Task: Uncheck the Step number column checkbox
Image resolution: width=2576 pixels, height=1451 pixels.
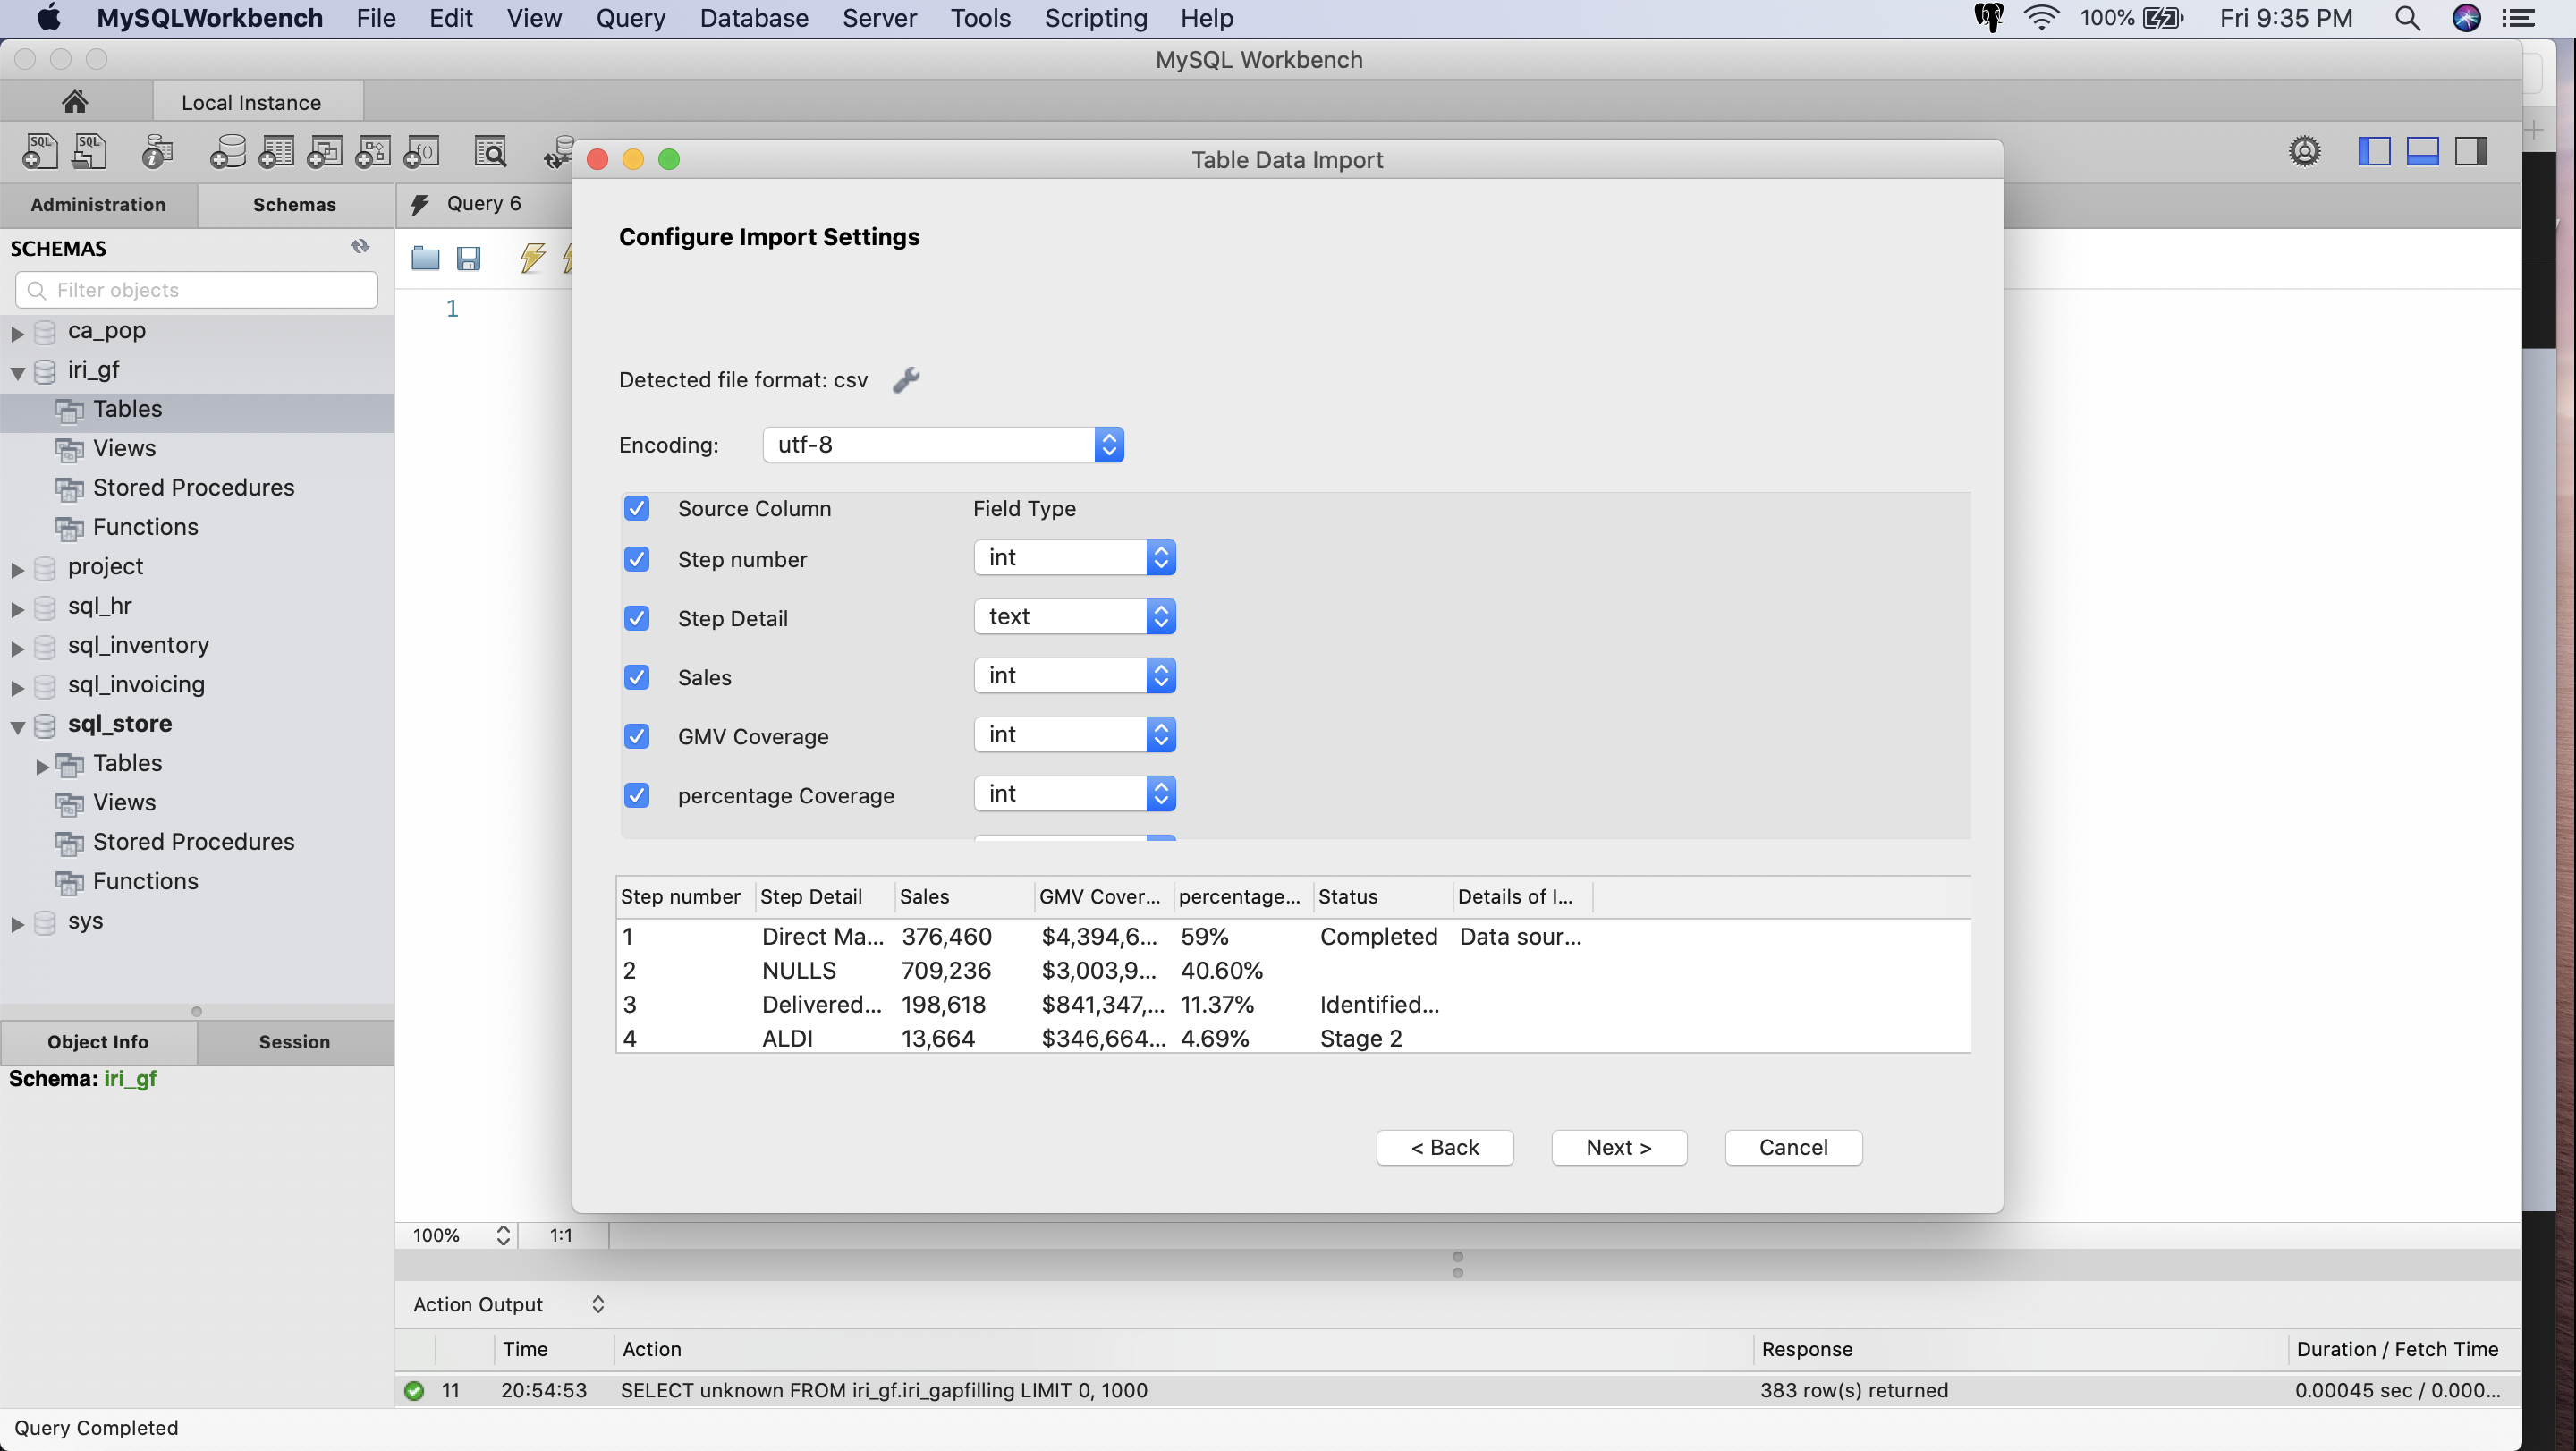Action: 637,559
